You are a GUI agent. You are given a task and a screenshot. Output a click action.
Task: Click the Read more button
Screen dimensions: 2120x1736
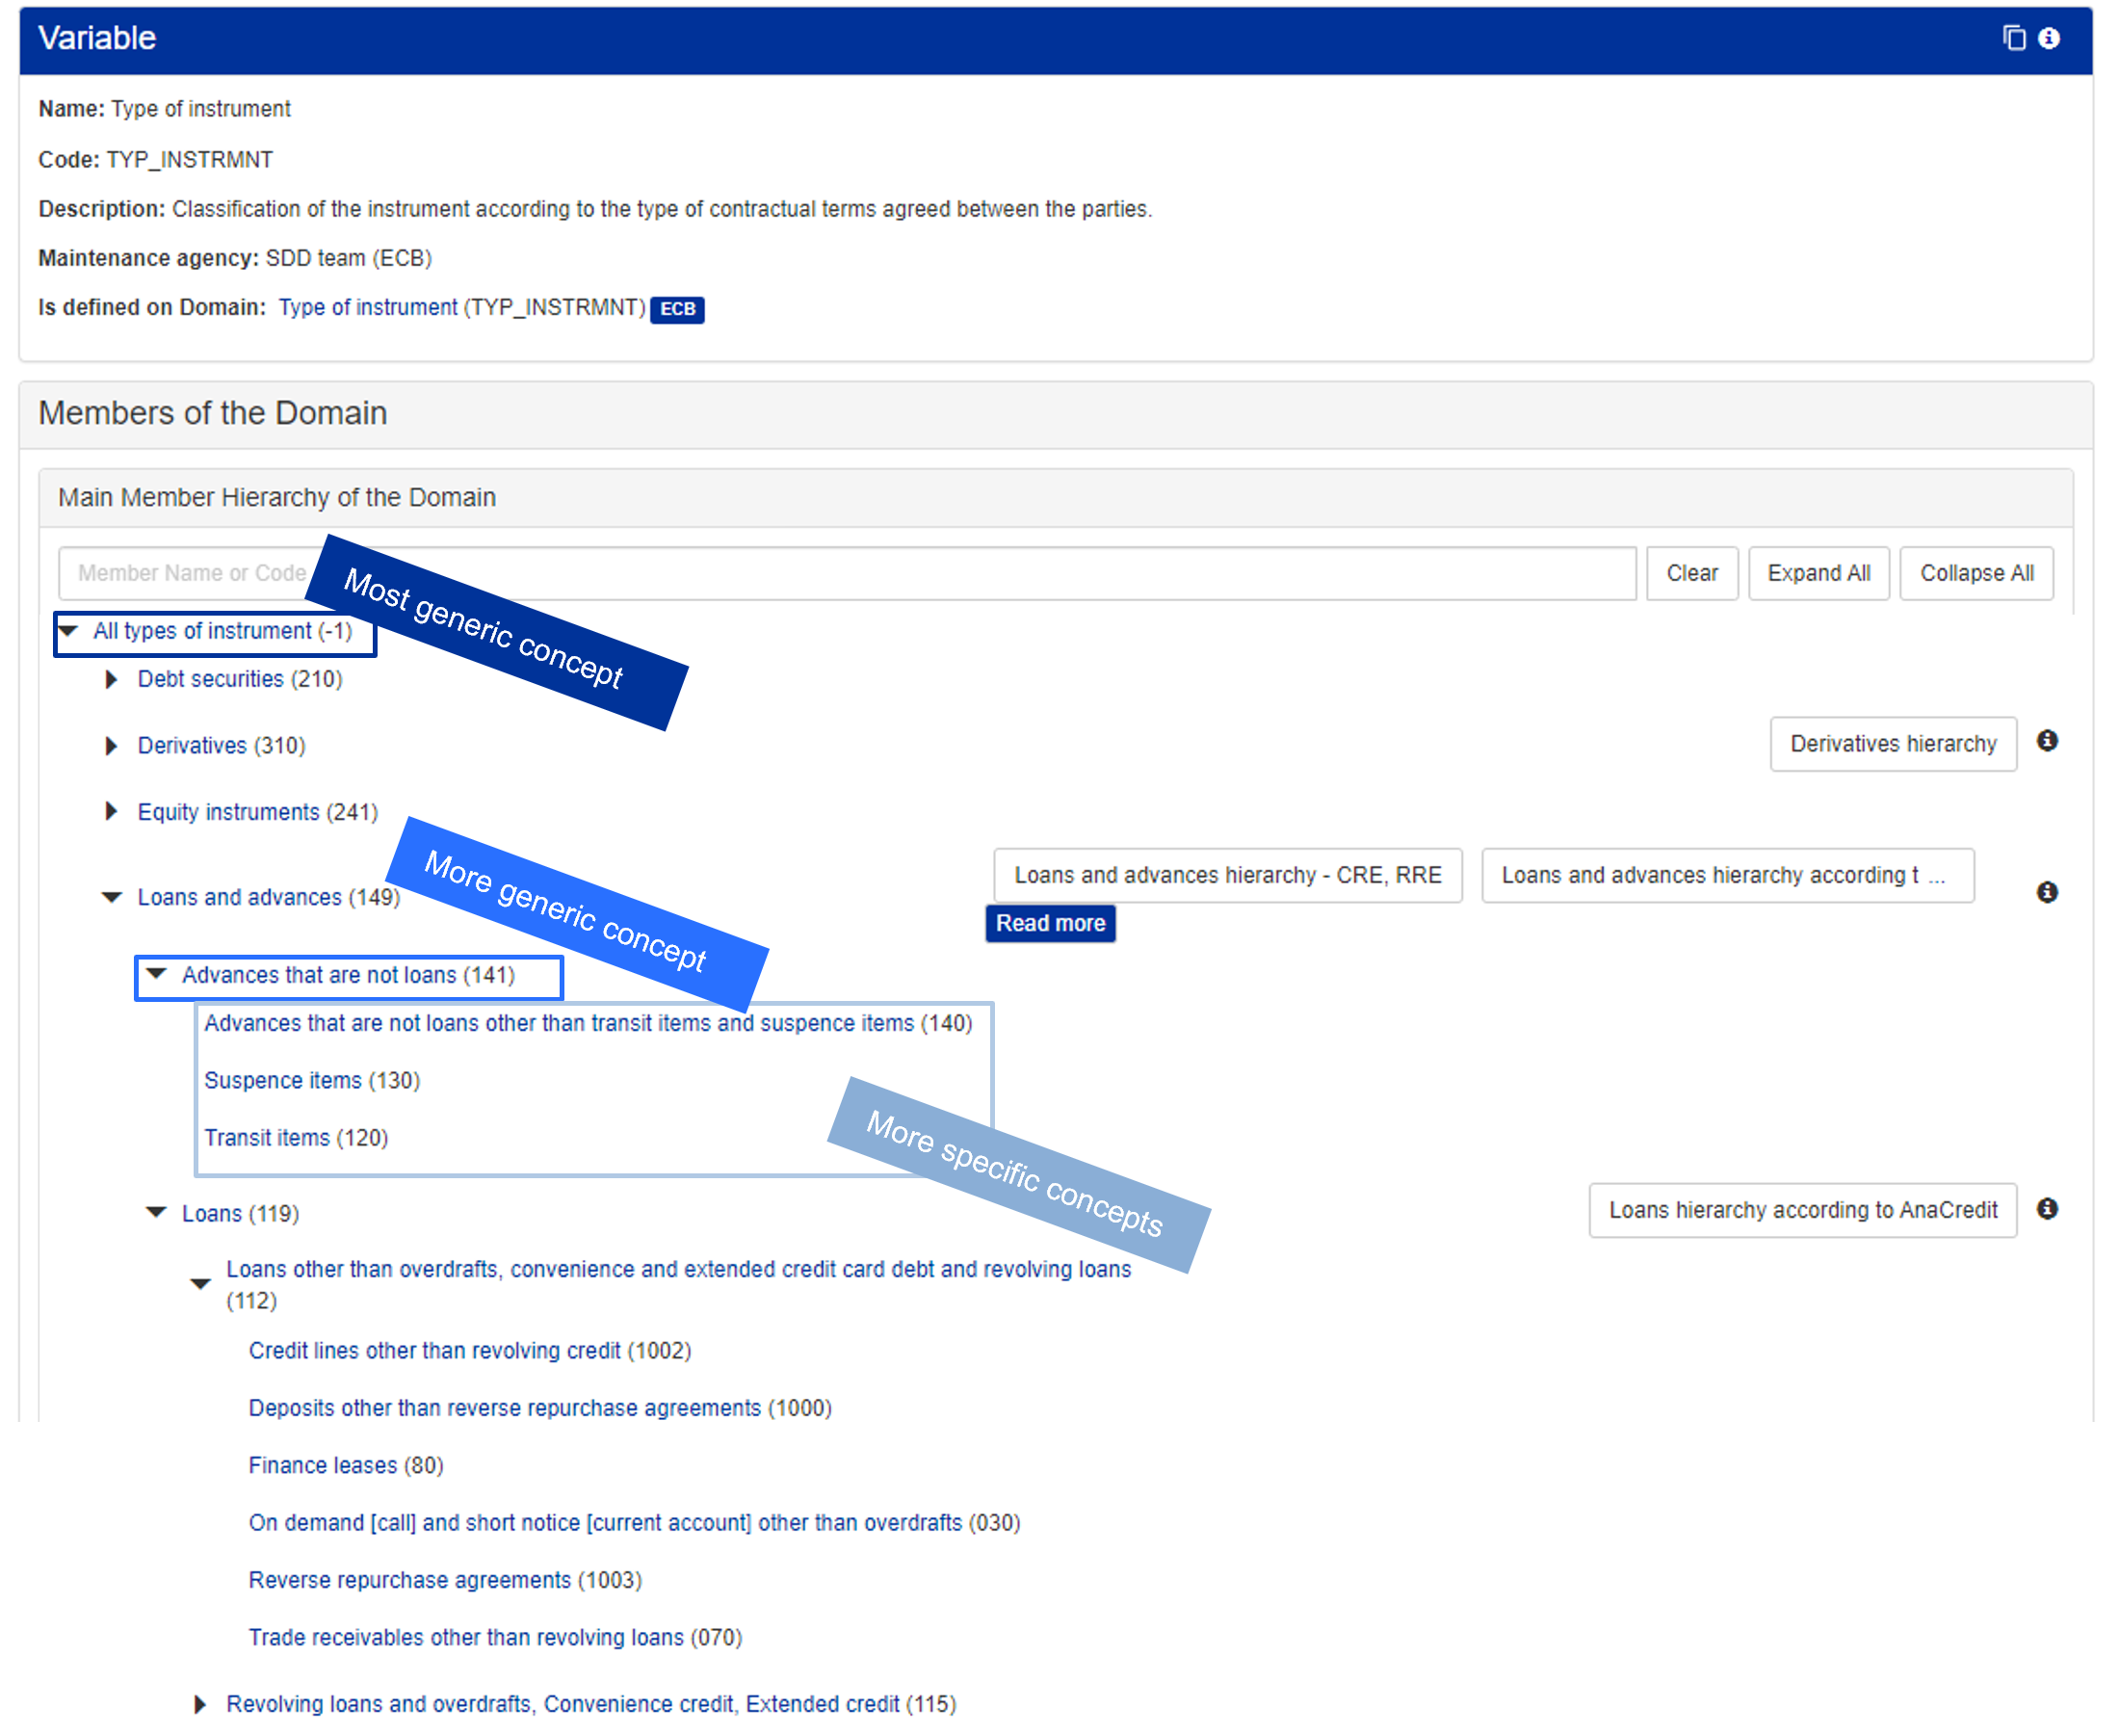[x=1050, y=923]
